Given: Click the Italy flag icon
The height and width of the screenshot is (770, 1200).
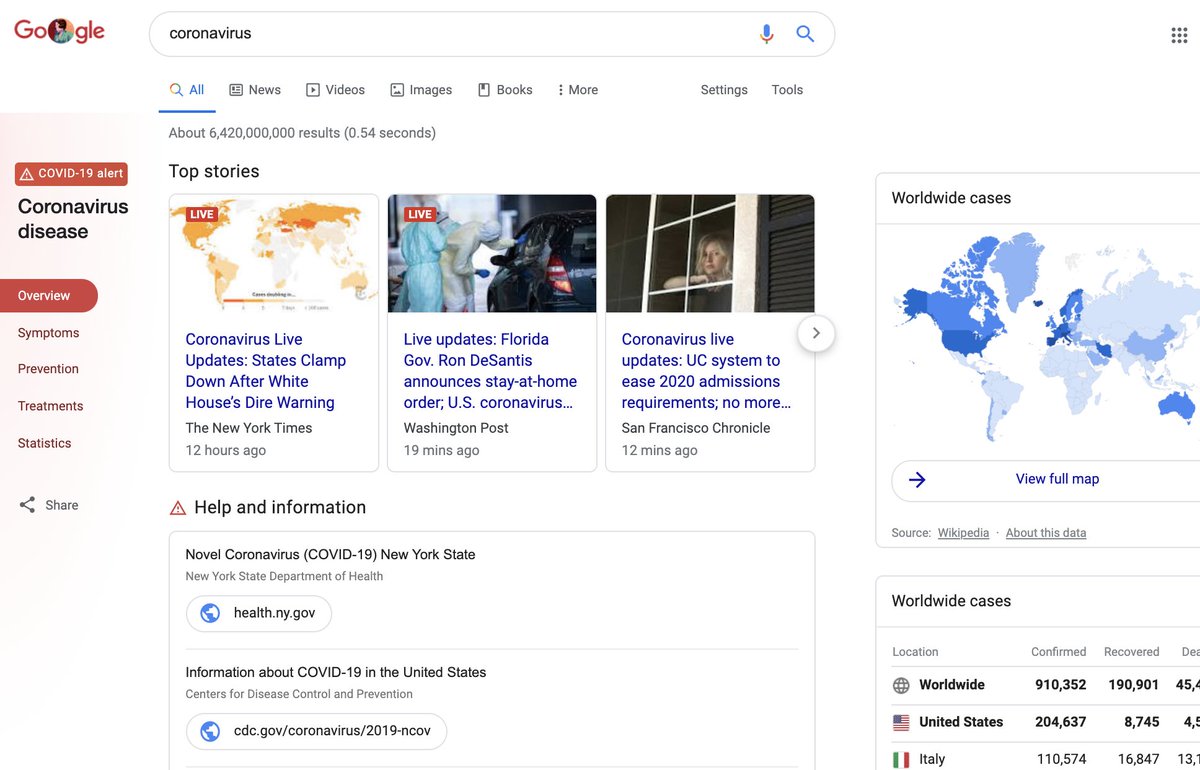Looking at the screenshot, I should [x=901, y=760].
